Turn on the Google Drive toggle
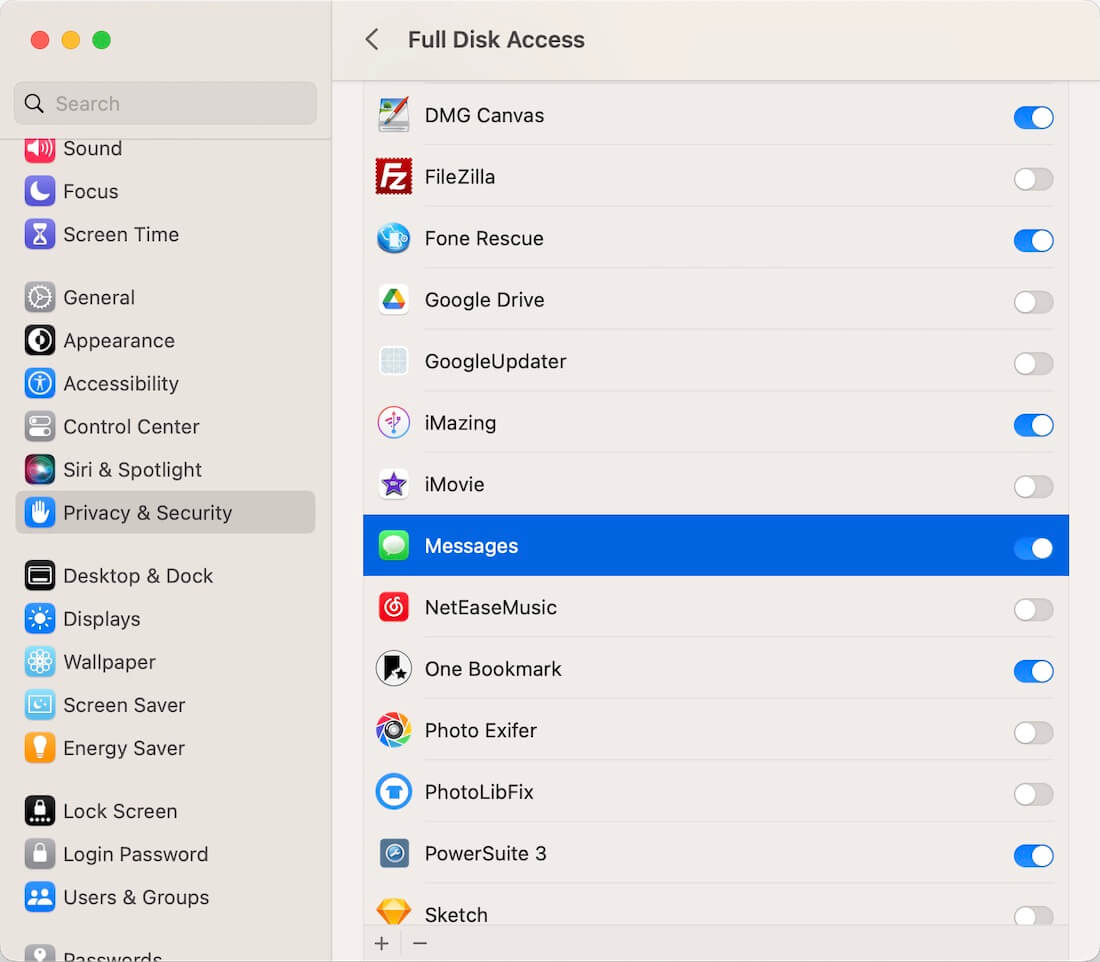Image resolution: width=1100 pixels, height=962 pixels. 1033,302
